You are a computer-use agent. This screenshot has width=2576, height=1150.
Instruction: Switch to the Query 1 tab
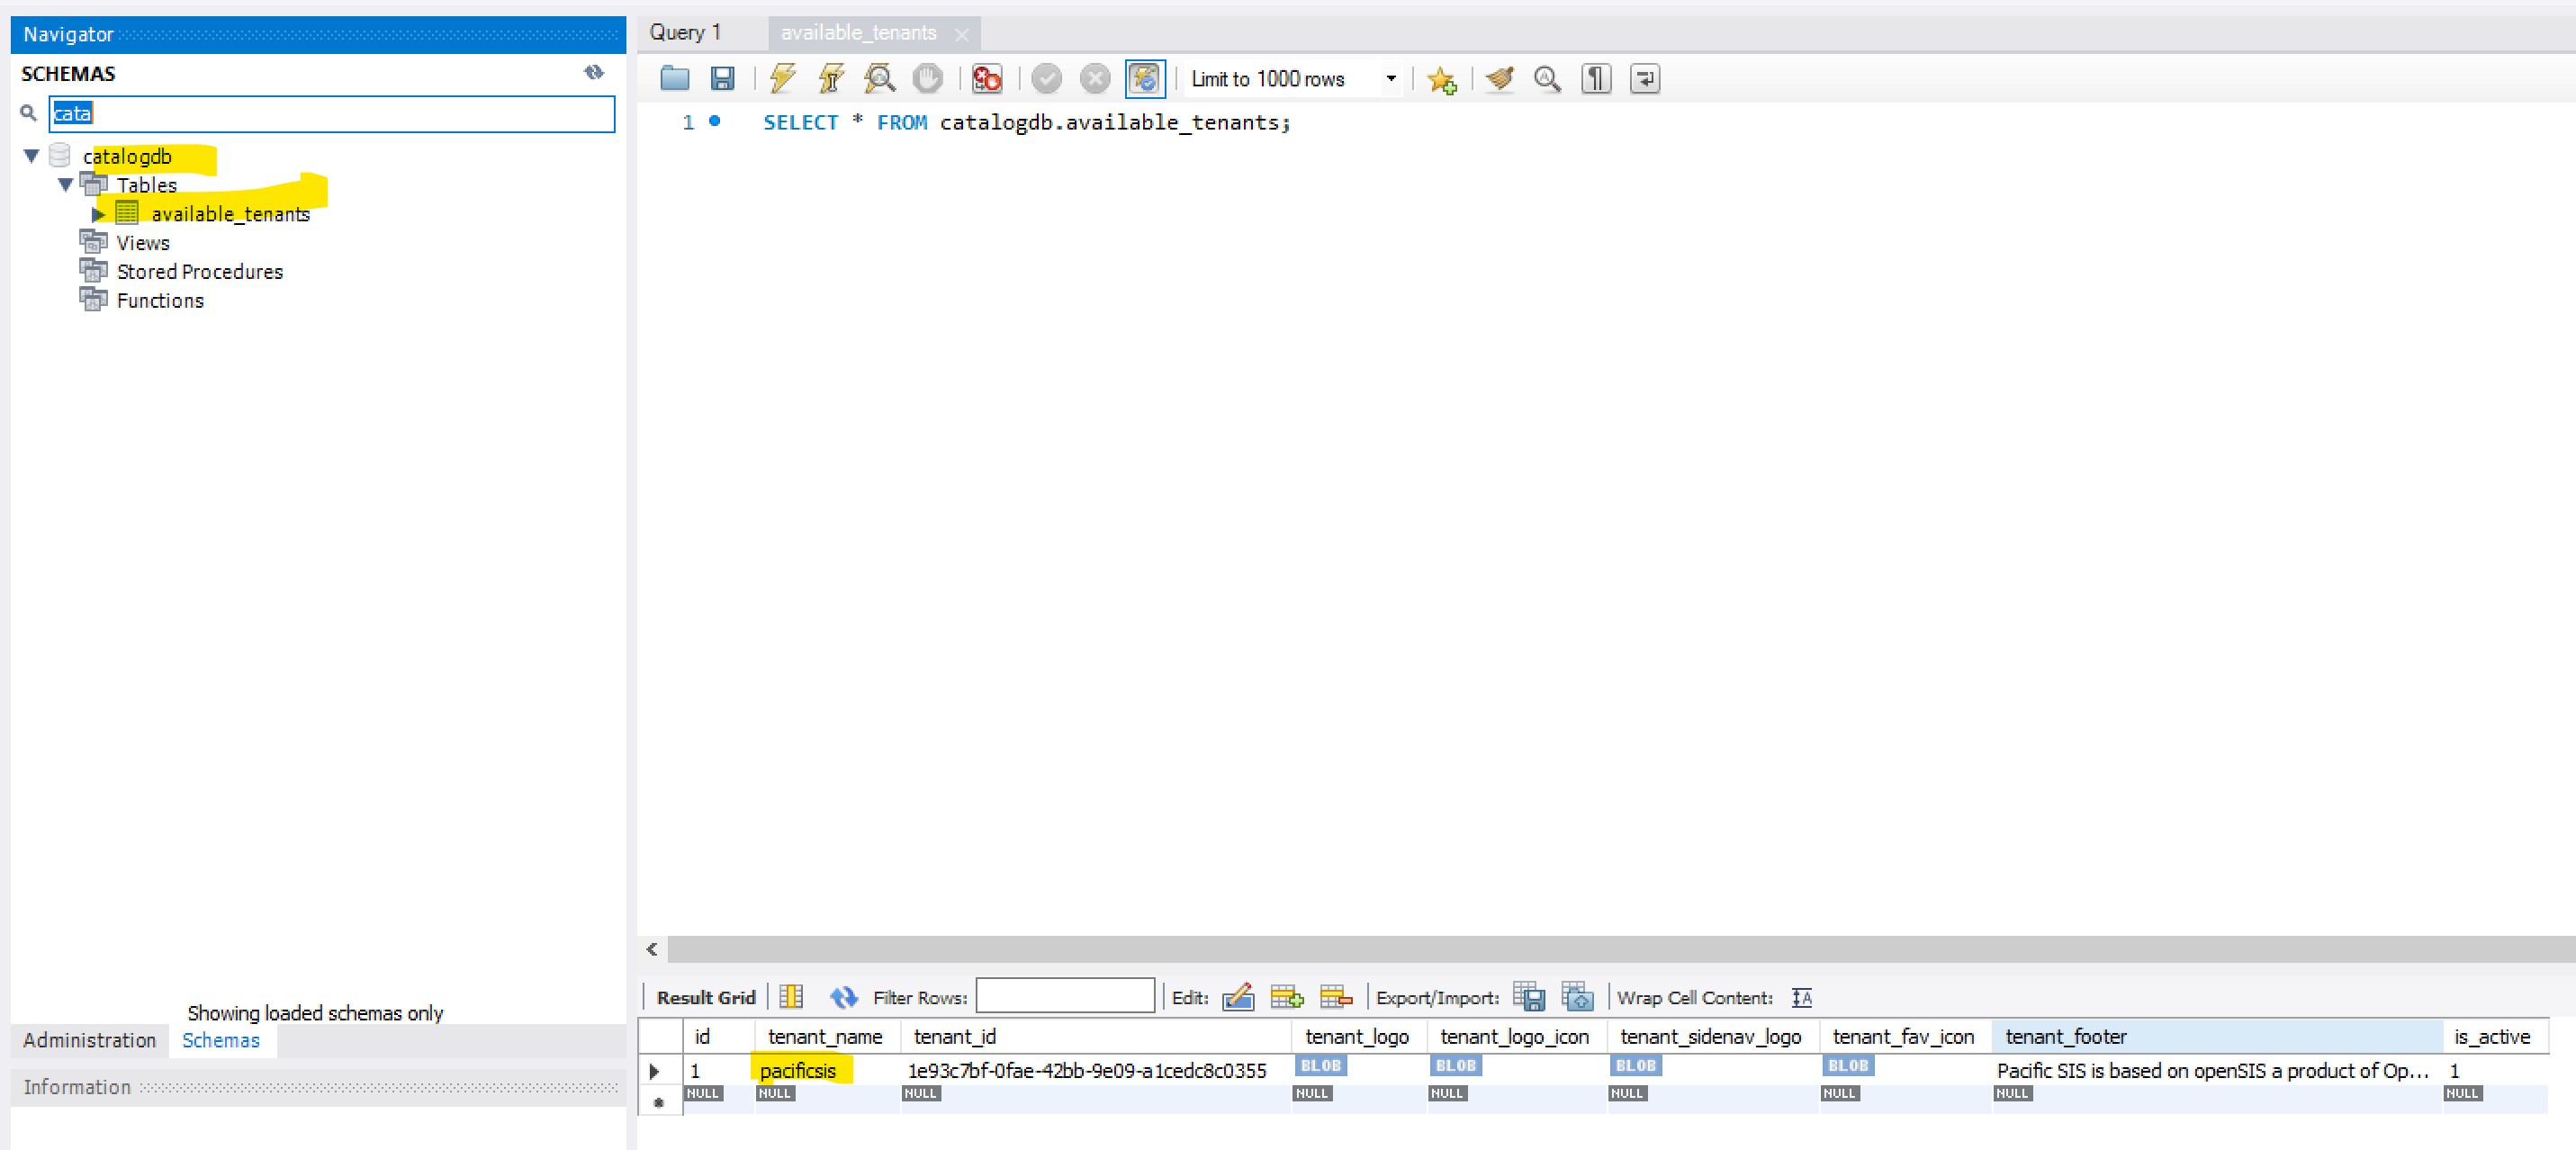coord(686,32)
